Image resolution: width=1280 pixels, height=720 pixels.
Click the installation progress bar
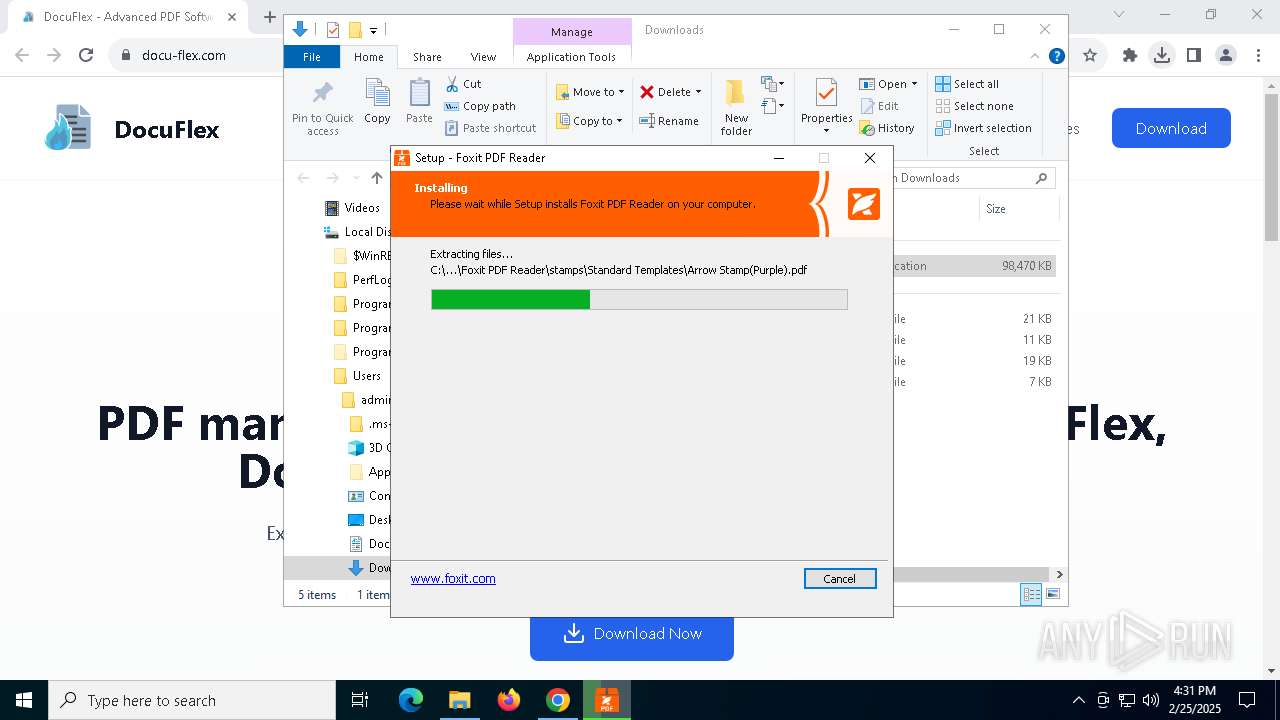[x=639, y=299]
